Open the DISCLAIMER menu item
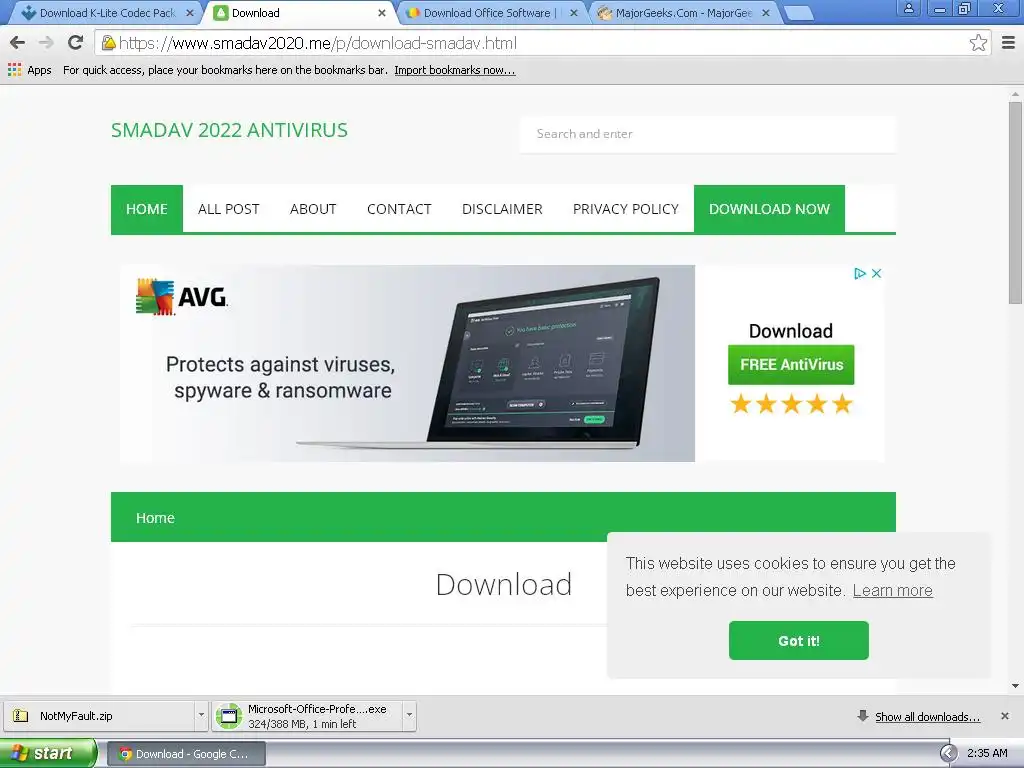Viewport: 1024px width, 768px height. point(502,209)
